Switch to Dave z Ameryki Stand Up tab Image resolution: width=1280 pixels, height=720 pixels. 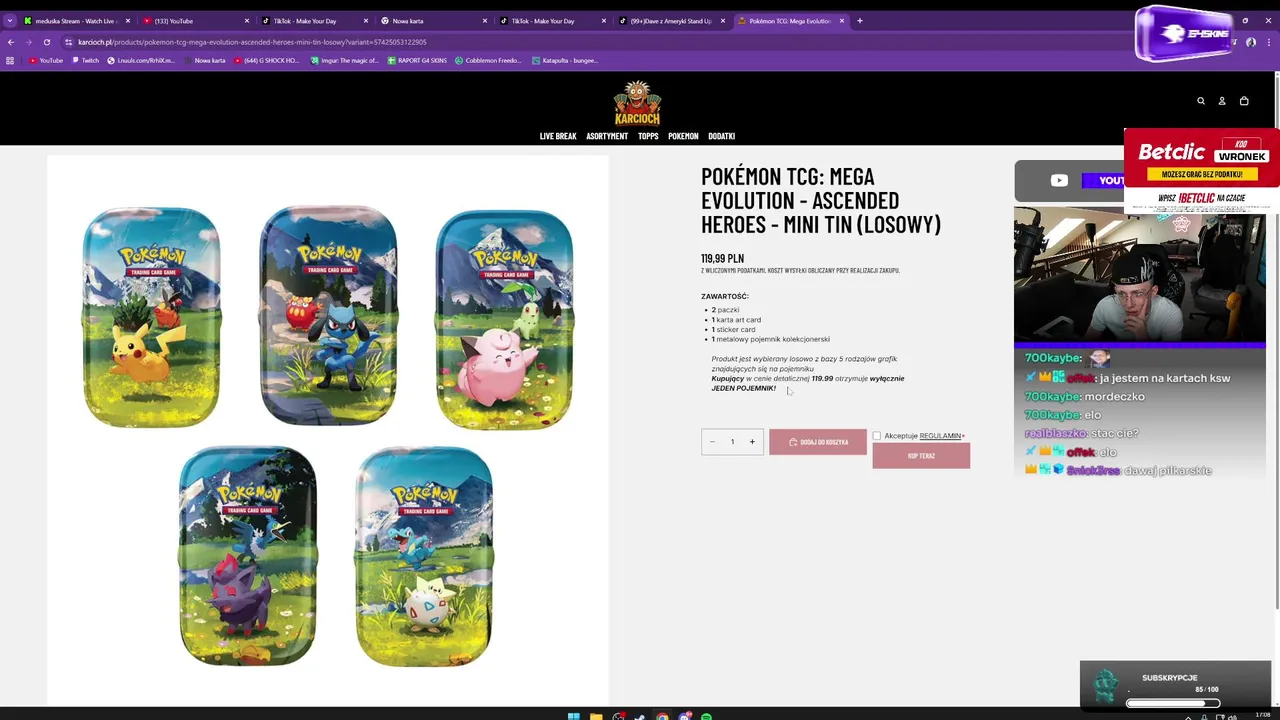pyautogui.click(x=672, y=21)
